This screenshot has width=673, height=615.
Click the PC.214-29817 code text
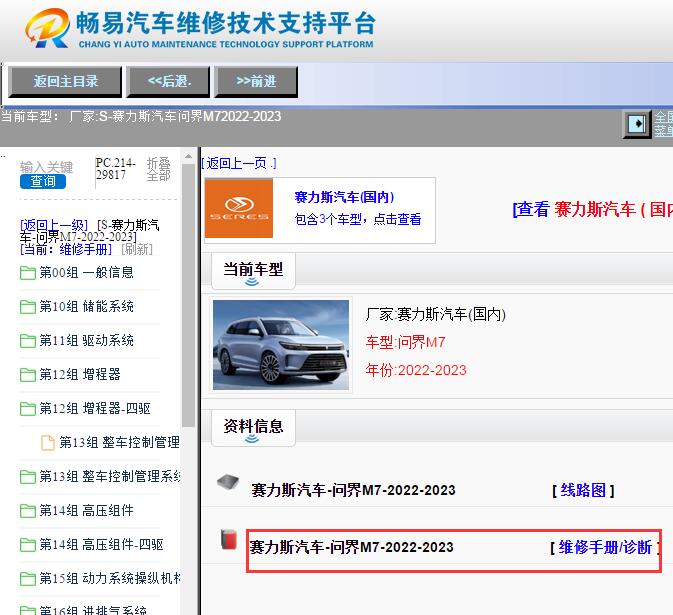click(115, 169)
